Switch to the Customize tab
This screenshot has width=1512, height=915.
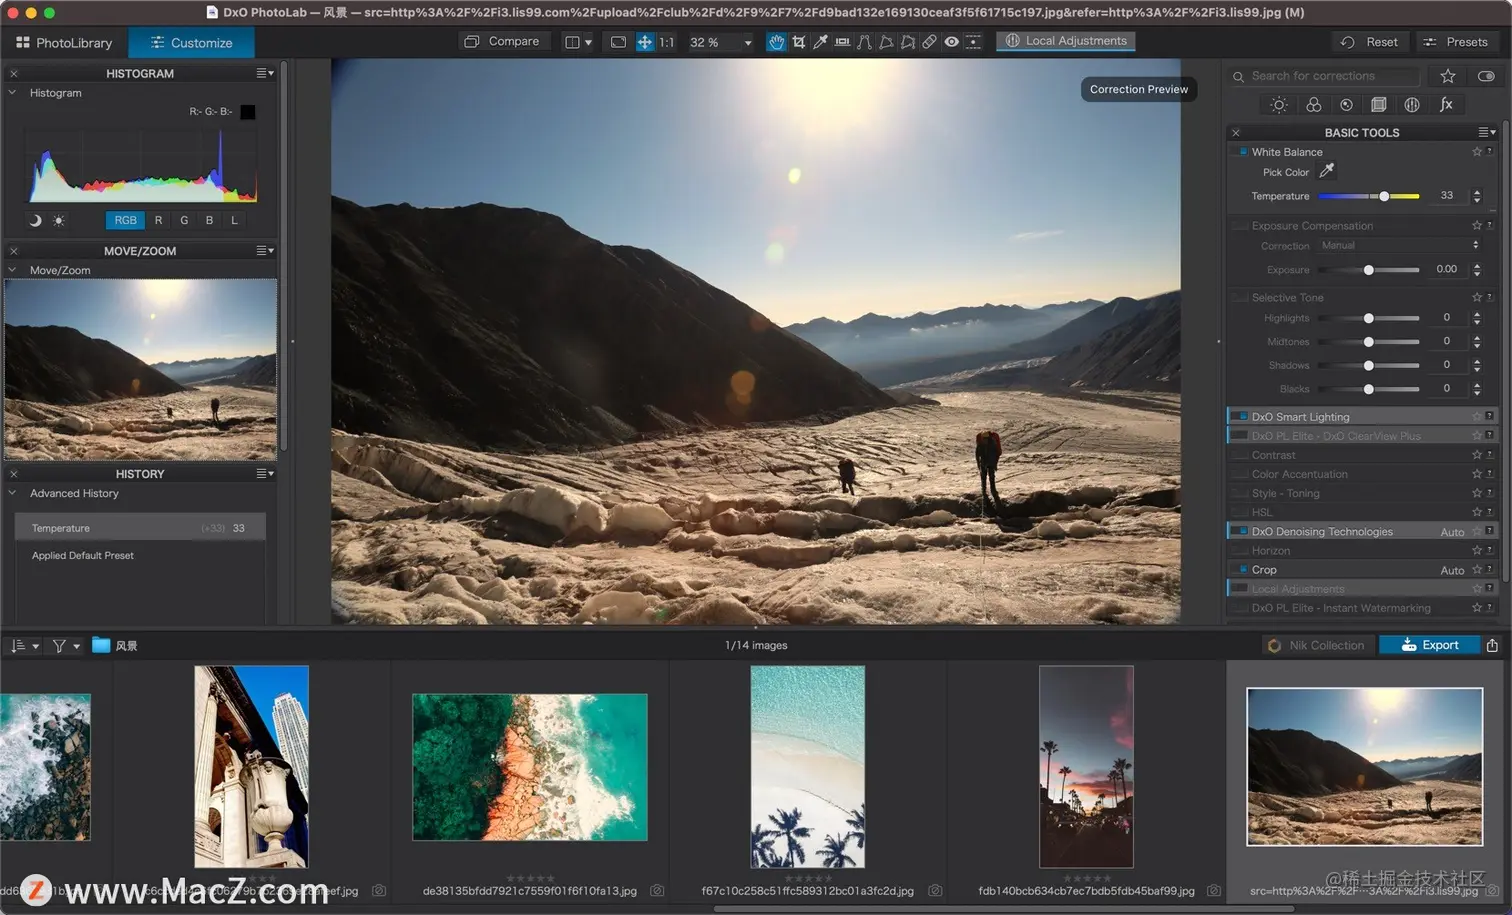[192, 43]
